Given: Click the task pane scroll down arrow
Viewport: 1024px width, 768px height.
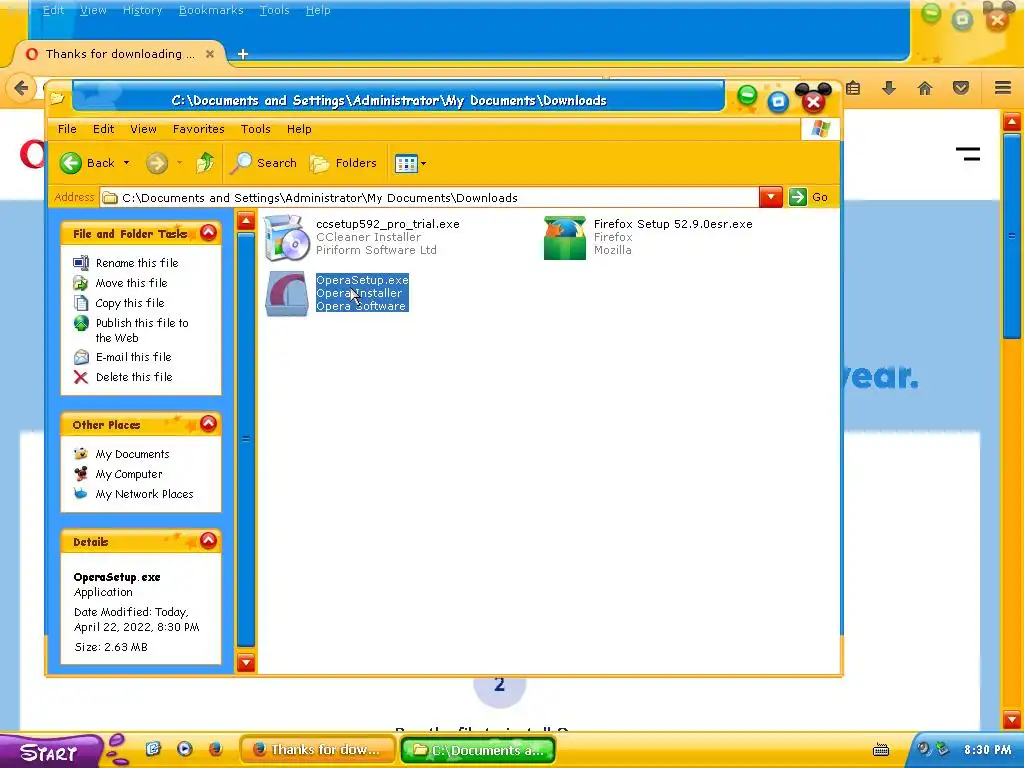Looking at the screenshot, I should [x=246, y=663].
